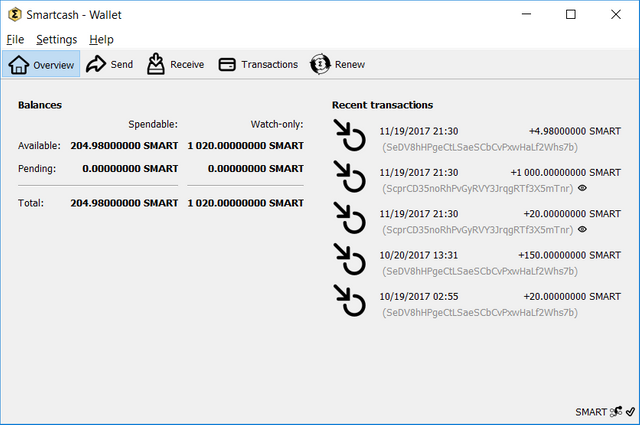640x425 pixels.
Task: Click the SMART unit label in status bar
Action: point(591,412)
